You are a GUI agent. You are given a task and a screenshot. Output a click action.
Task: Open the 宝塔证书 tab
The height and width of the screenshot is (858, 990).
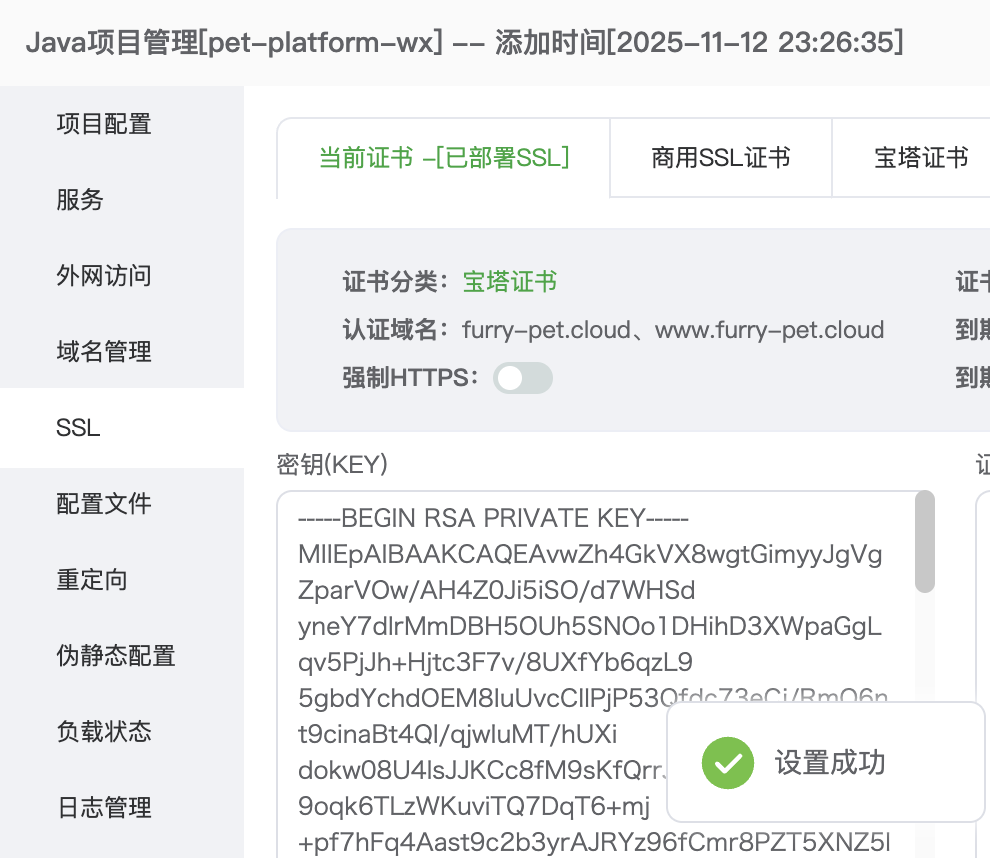921,158
